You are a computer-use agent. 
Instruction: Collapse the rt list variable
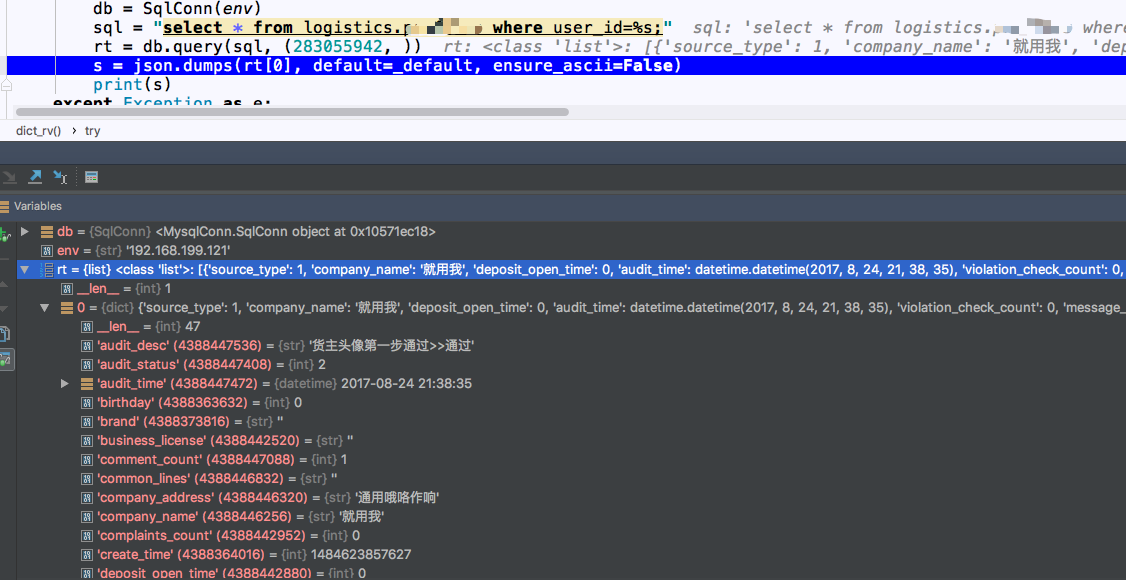click(24, 269)
